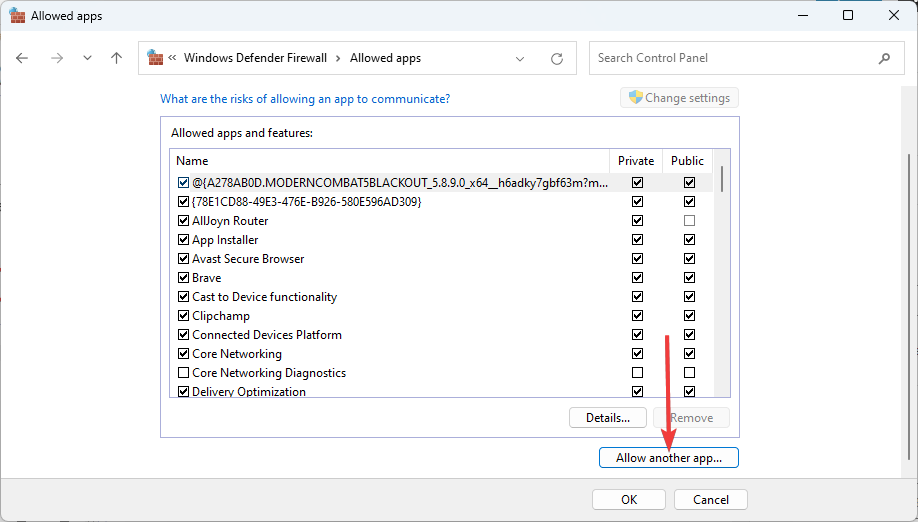
Task: Sort list by Name column header
Action: coord(389,161)
